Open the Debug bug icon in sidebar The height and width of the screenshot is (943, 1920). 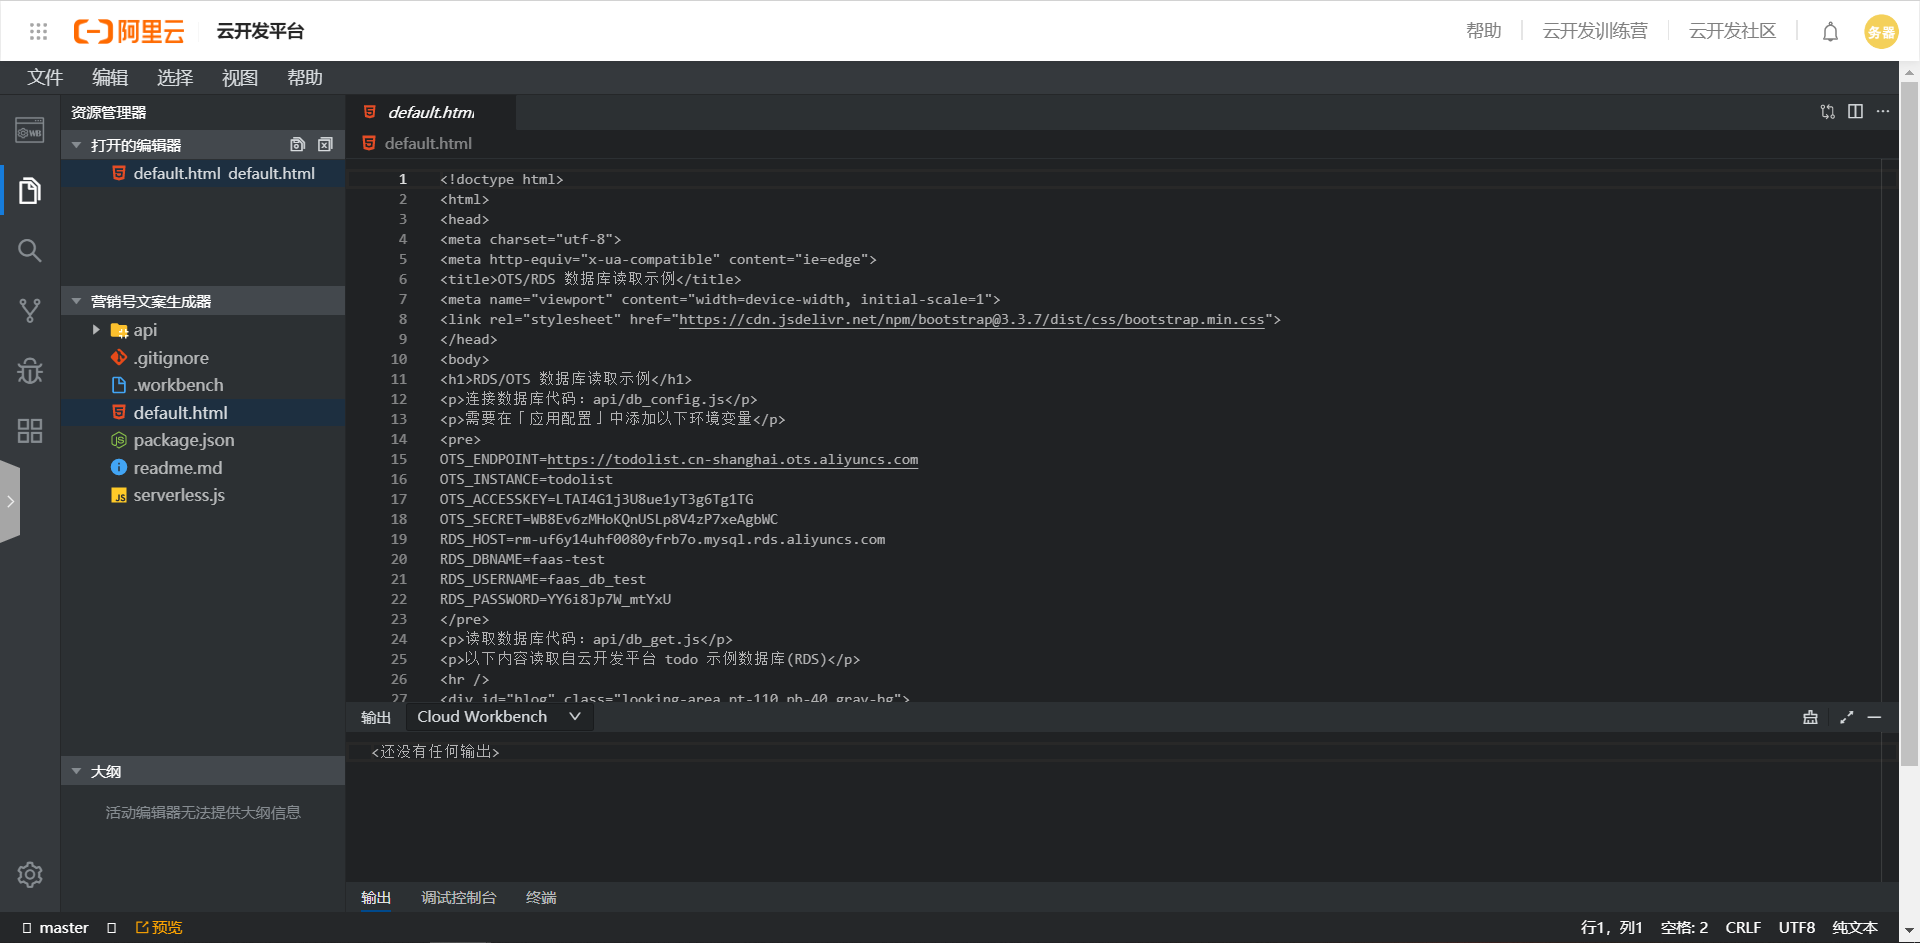[x=30, y=371]
